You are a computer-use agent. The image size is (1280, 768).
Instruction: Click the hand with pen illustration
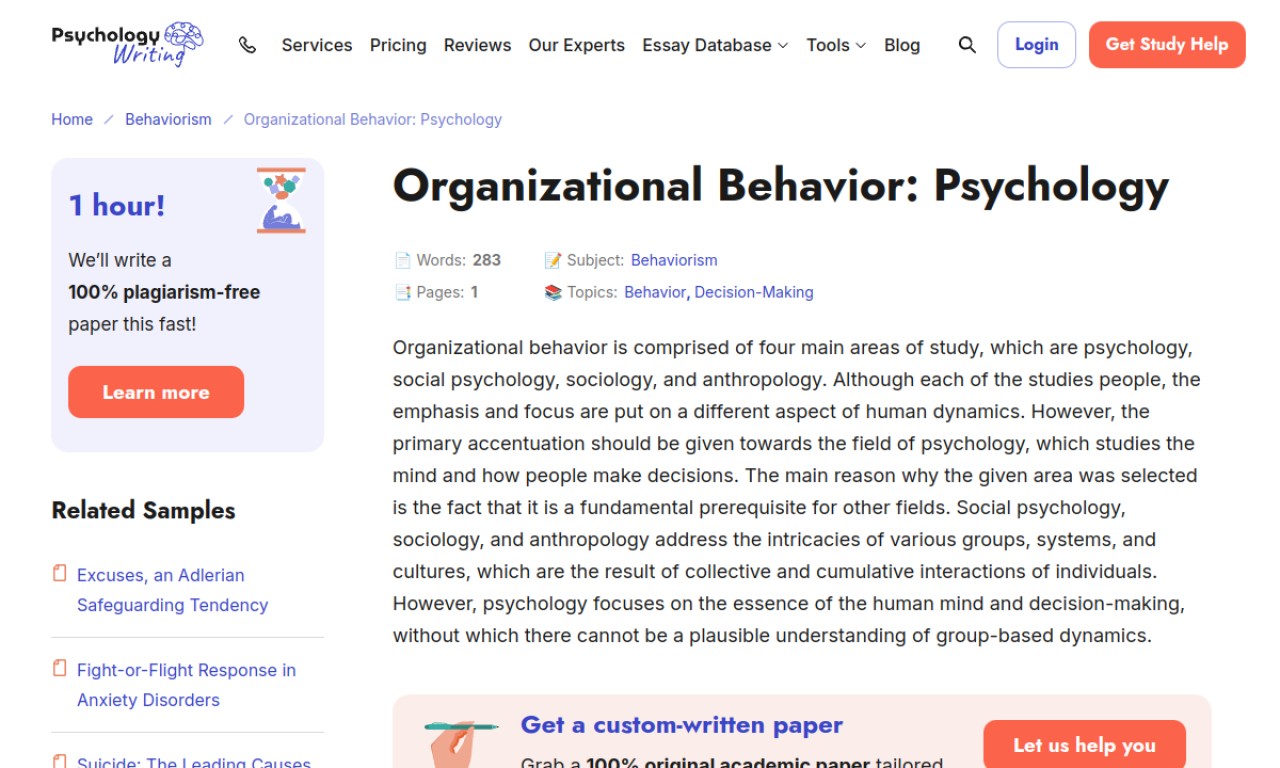point(460,742)
